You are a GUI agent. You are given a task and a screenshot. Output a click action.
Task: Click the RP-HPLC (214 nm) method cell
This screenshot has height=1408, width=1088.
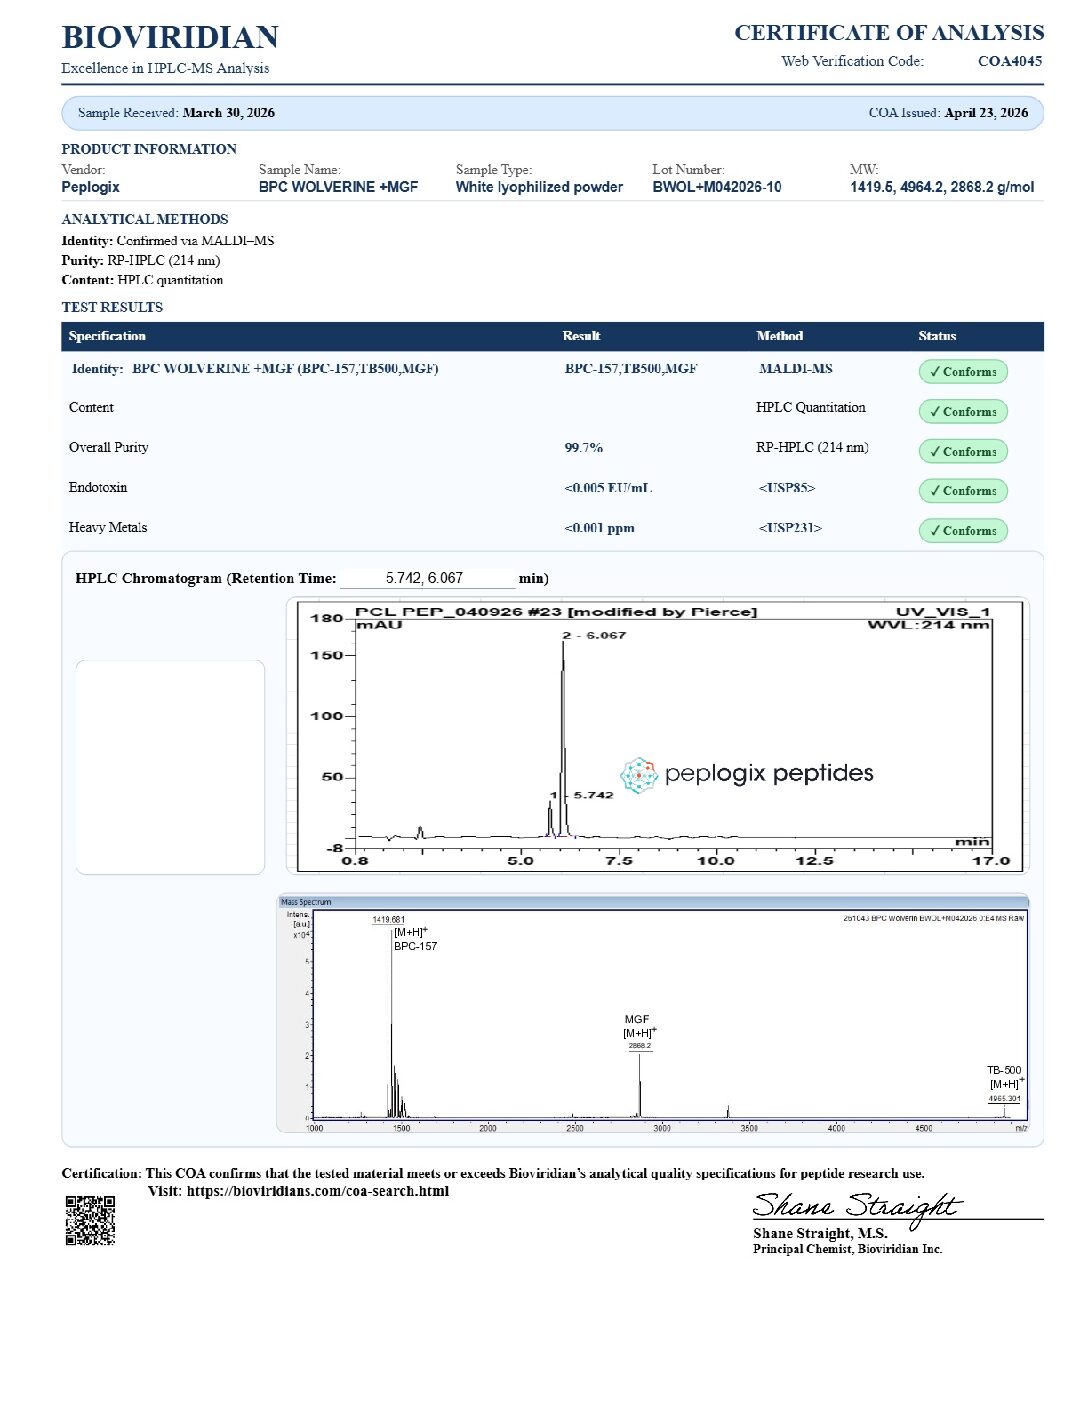point(812,448)
